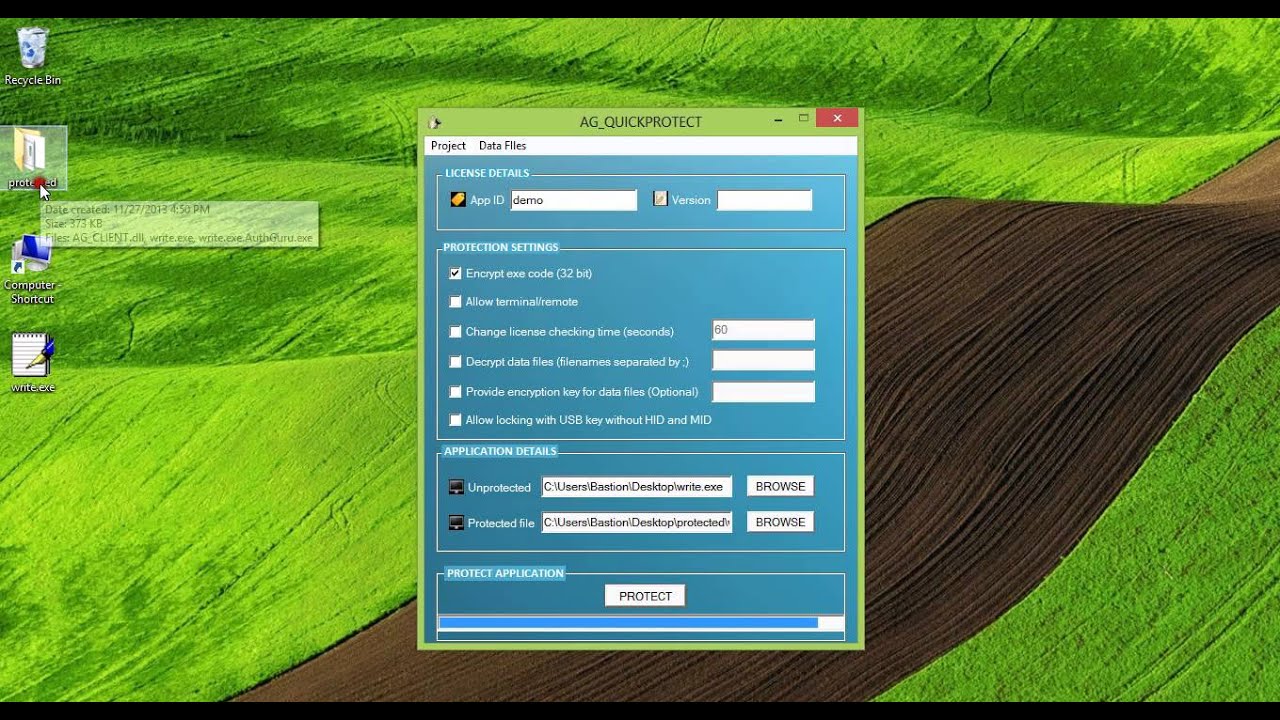
Task: Click the Protected file path field
Action: [x=637, y=522]
